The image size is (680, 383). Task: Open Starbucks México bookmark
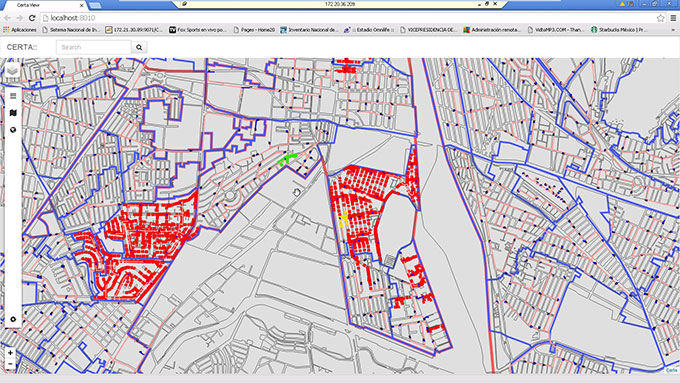618,30
